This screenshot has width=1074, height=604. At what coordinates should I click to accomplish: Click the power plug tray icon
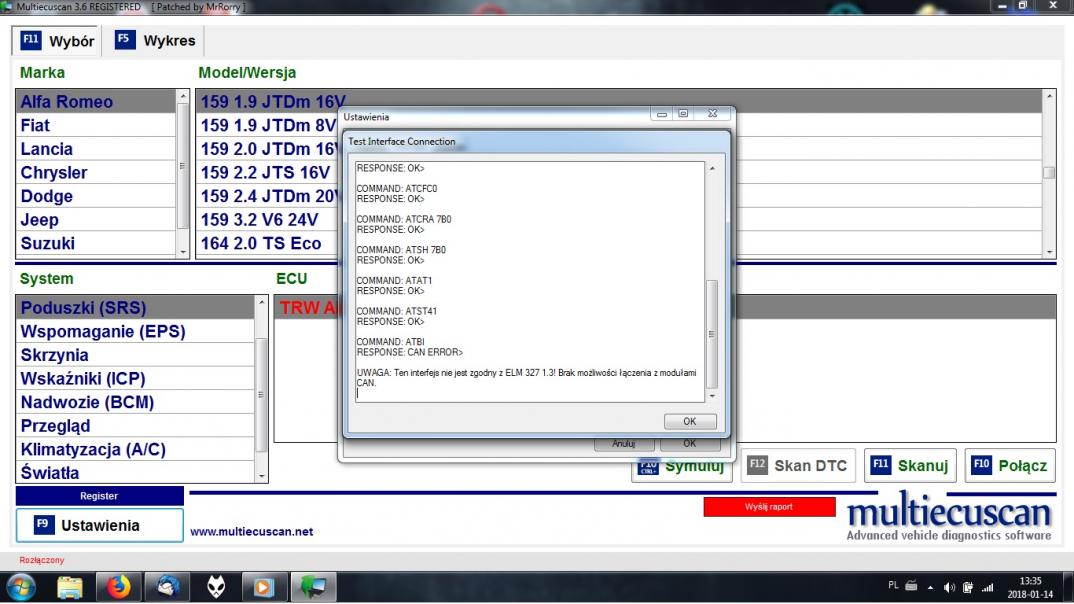click(x=968, y=588)
